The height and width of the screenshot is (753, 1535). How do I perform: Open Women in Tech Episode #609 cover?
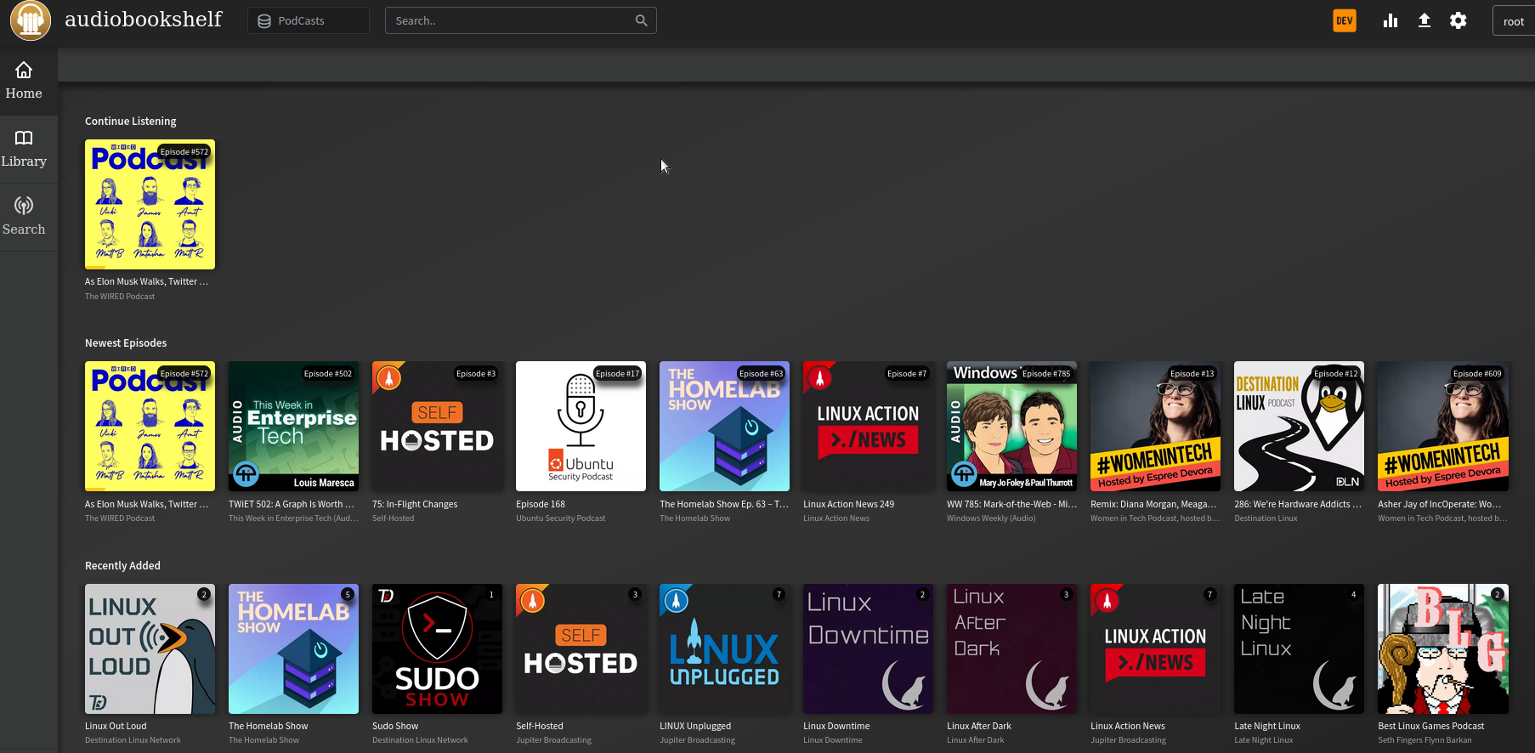tap(1443, 426)
